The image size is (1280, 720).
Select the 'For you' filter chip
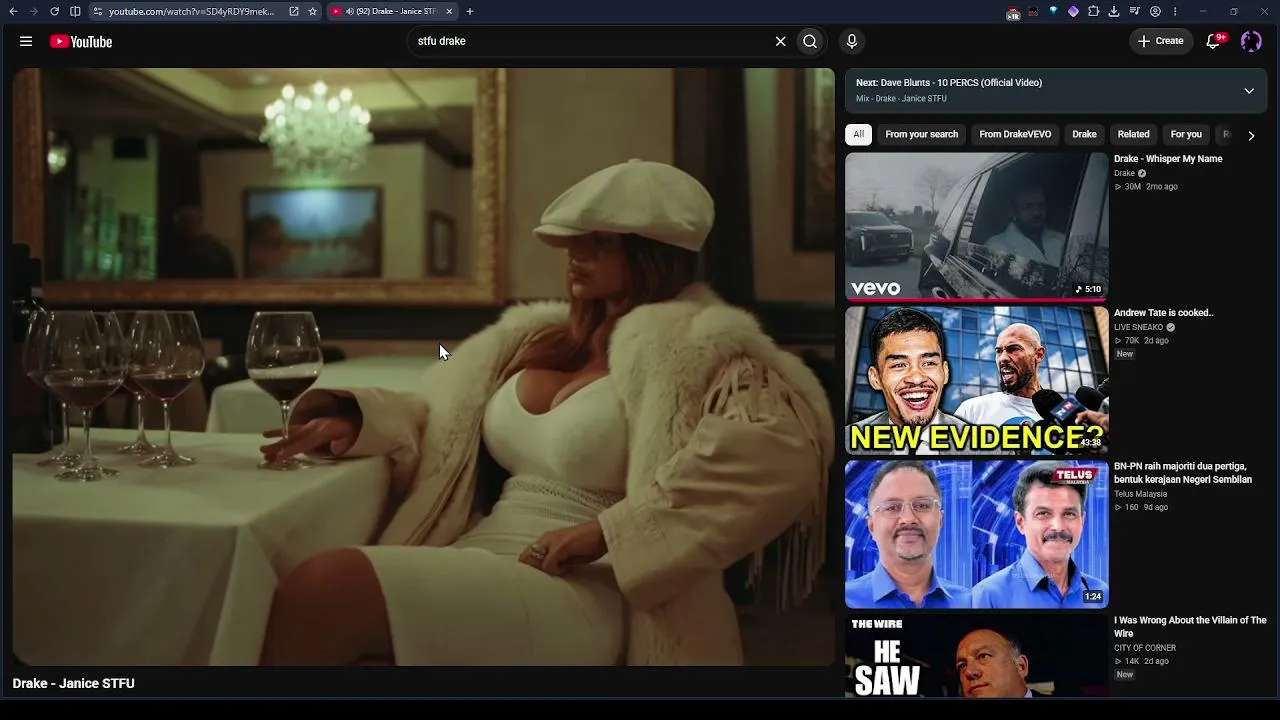(1186, 134)
